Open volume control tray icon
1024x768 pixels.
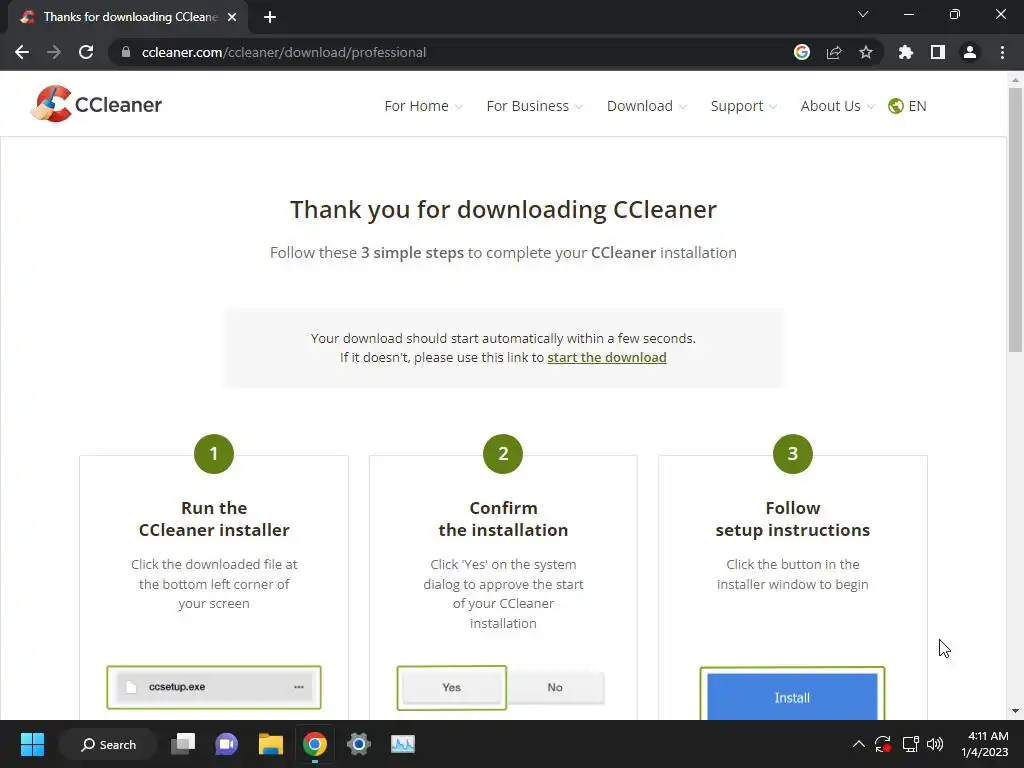coord(935,744)
